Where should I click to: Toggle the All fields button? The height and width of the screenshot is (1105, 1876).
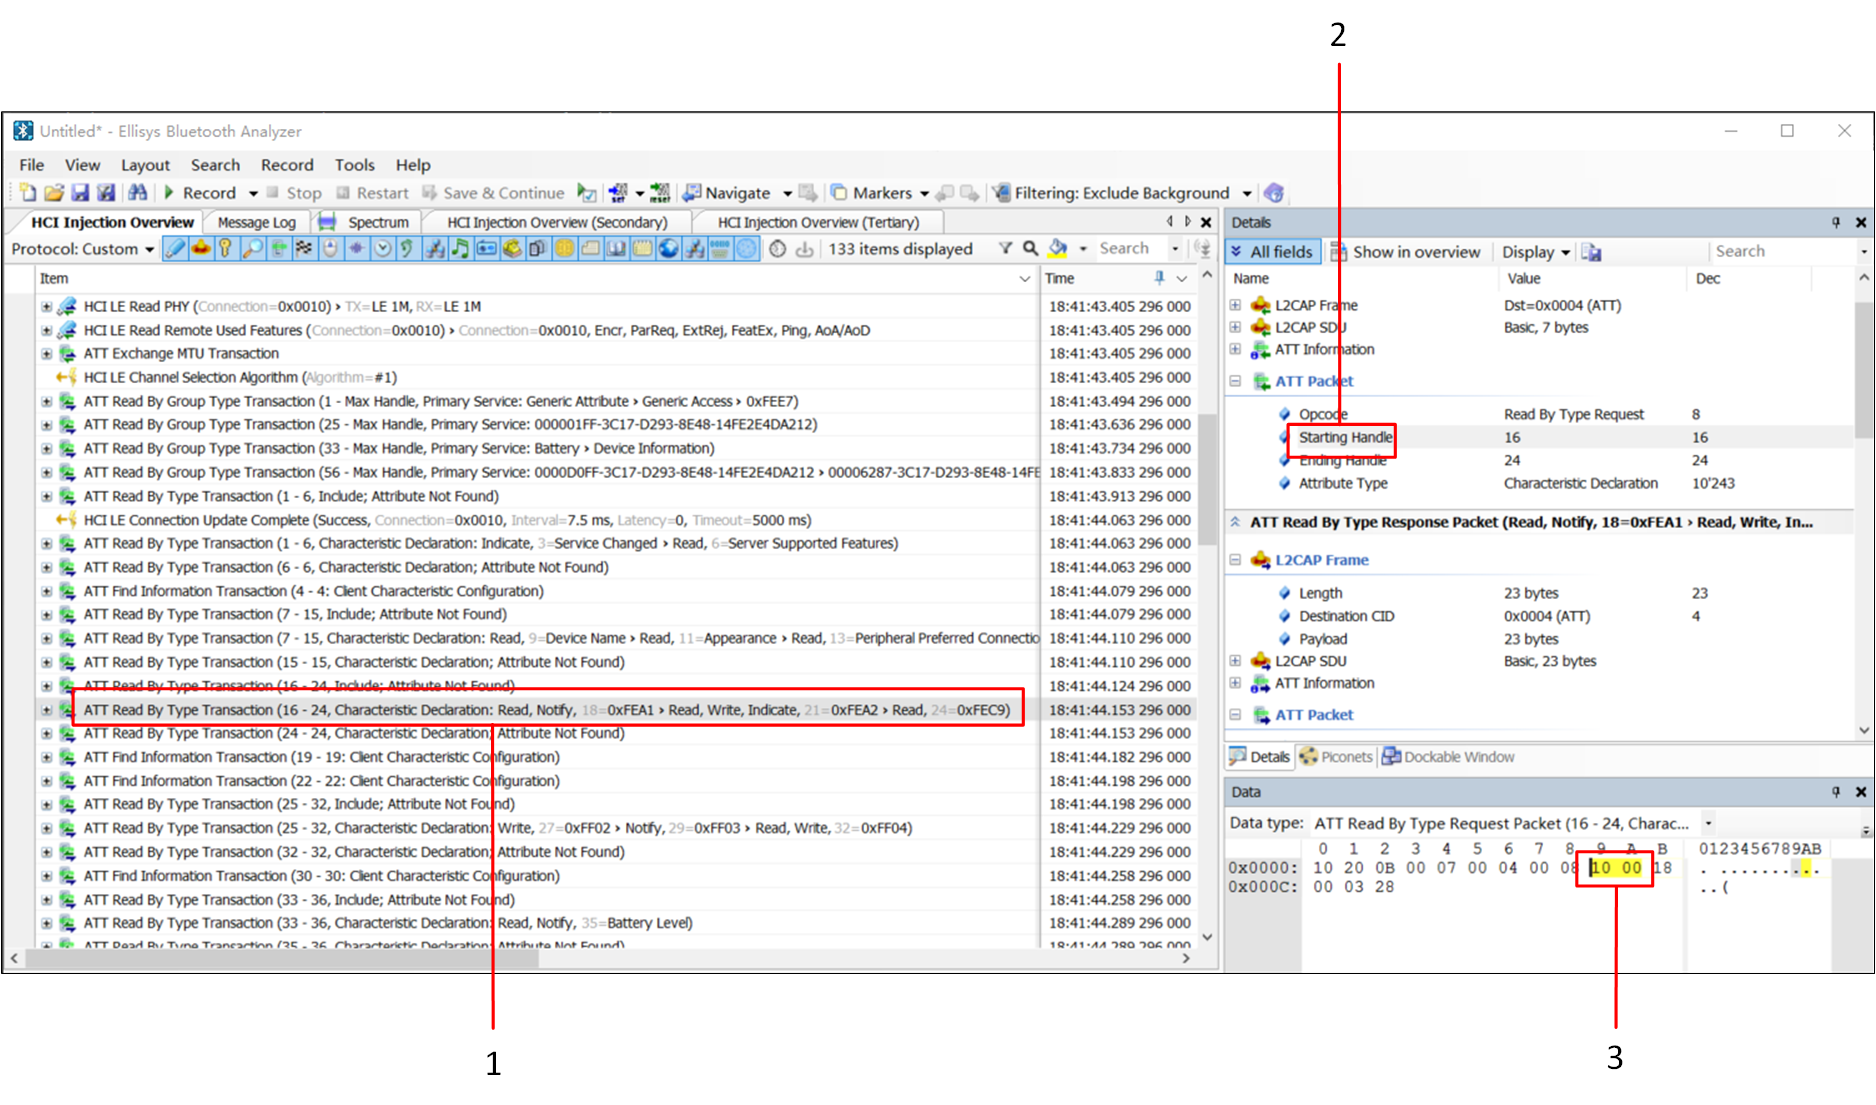(x=1272, y=252)
